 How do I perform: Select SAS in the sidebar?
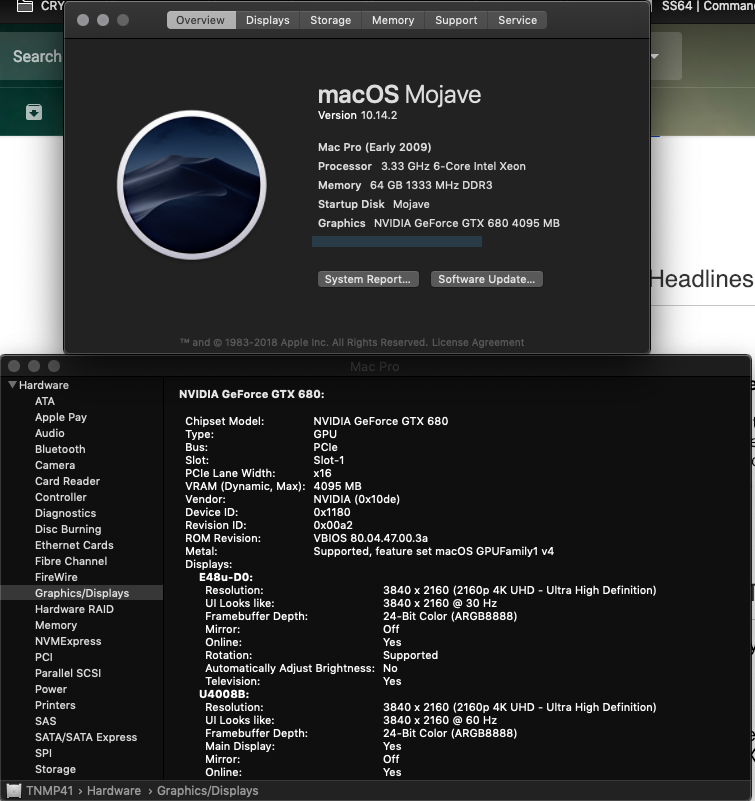(45, 721)
